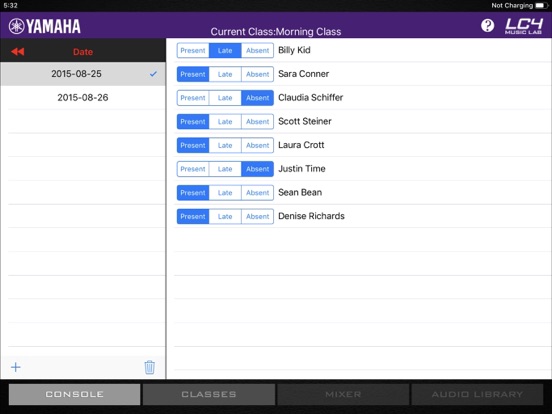Select Present for Denise Richards
This screenshot has width=552, height=414.
coord(193,216)
